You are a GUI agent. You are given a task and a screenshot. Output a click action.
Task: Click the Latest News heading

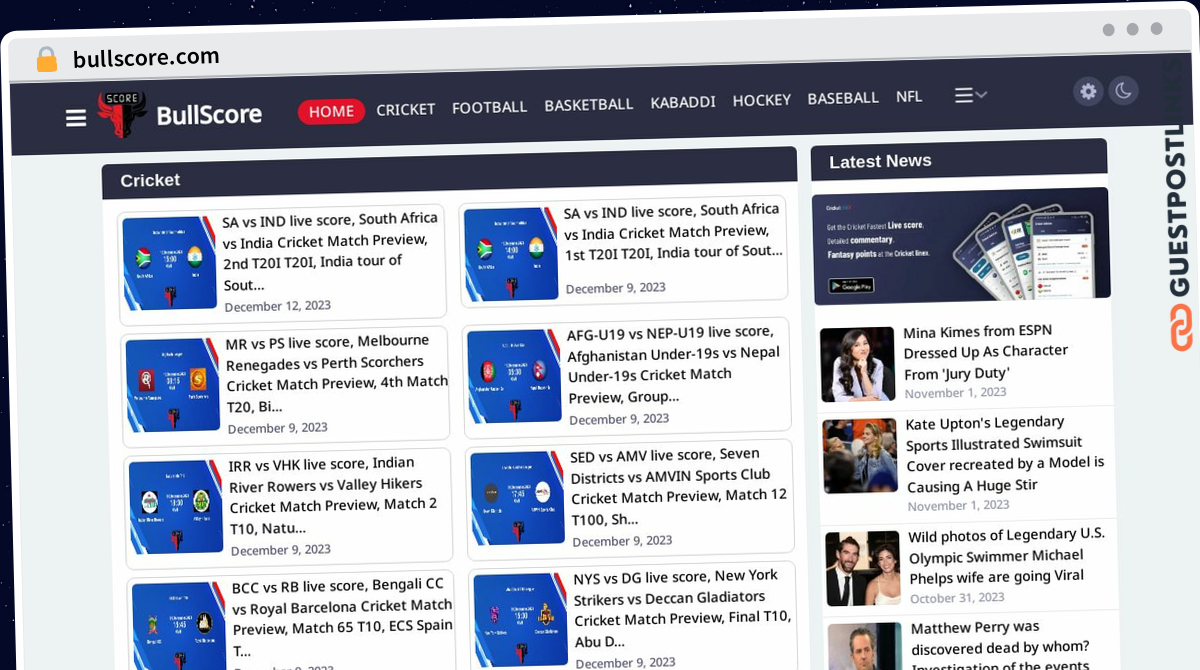(x=880, y=161)
